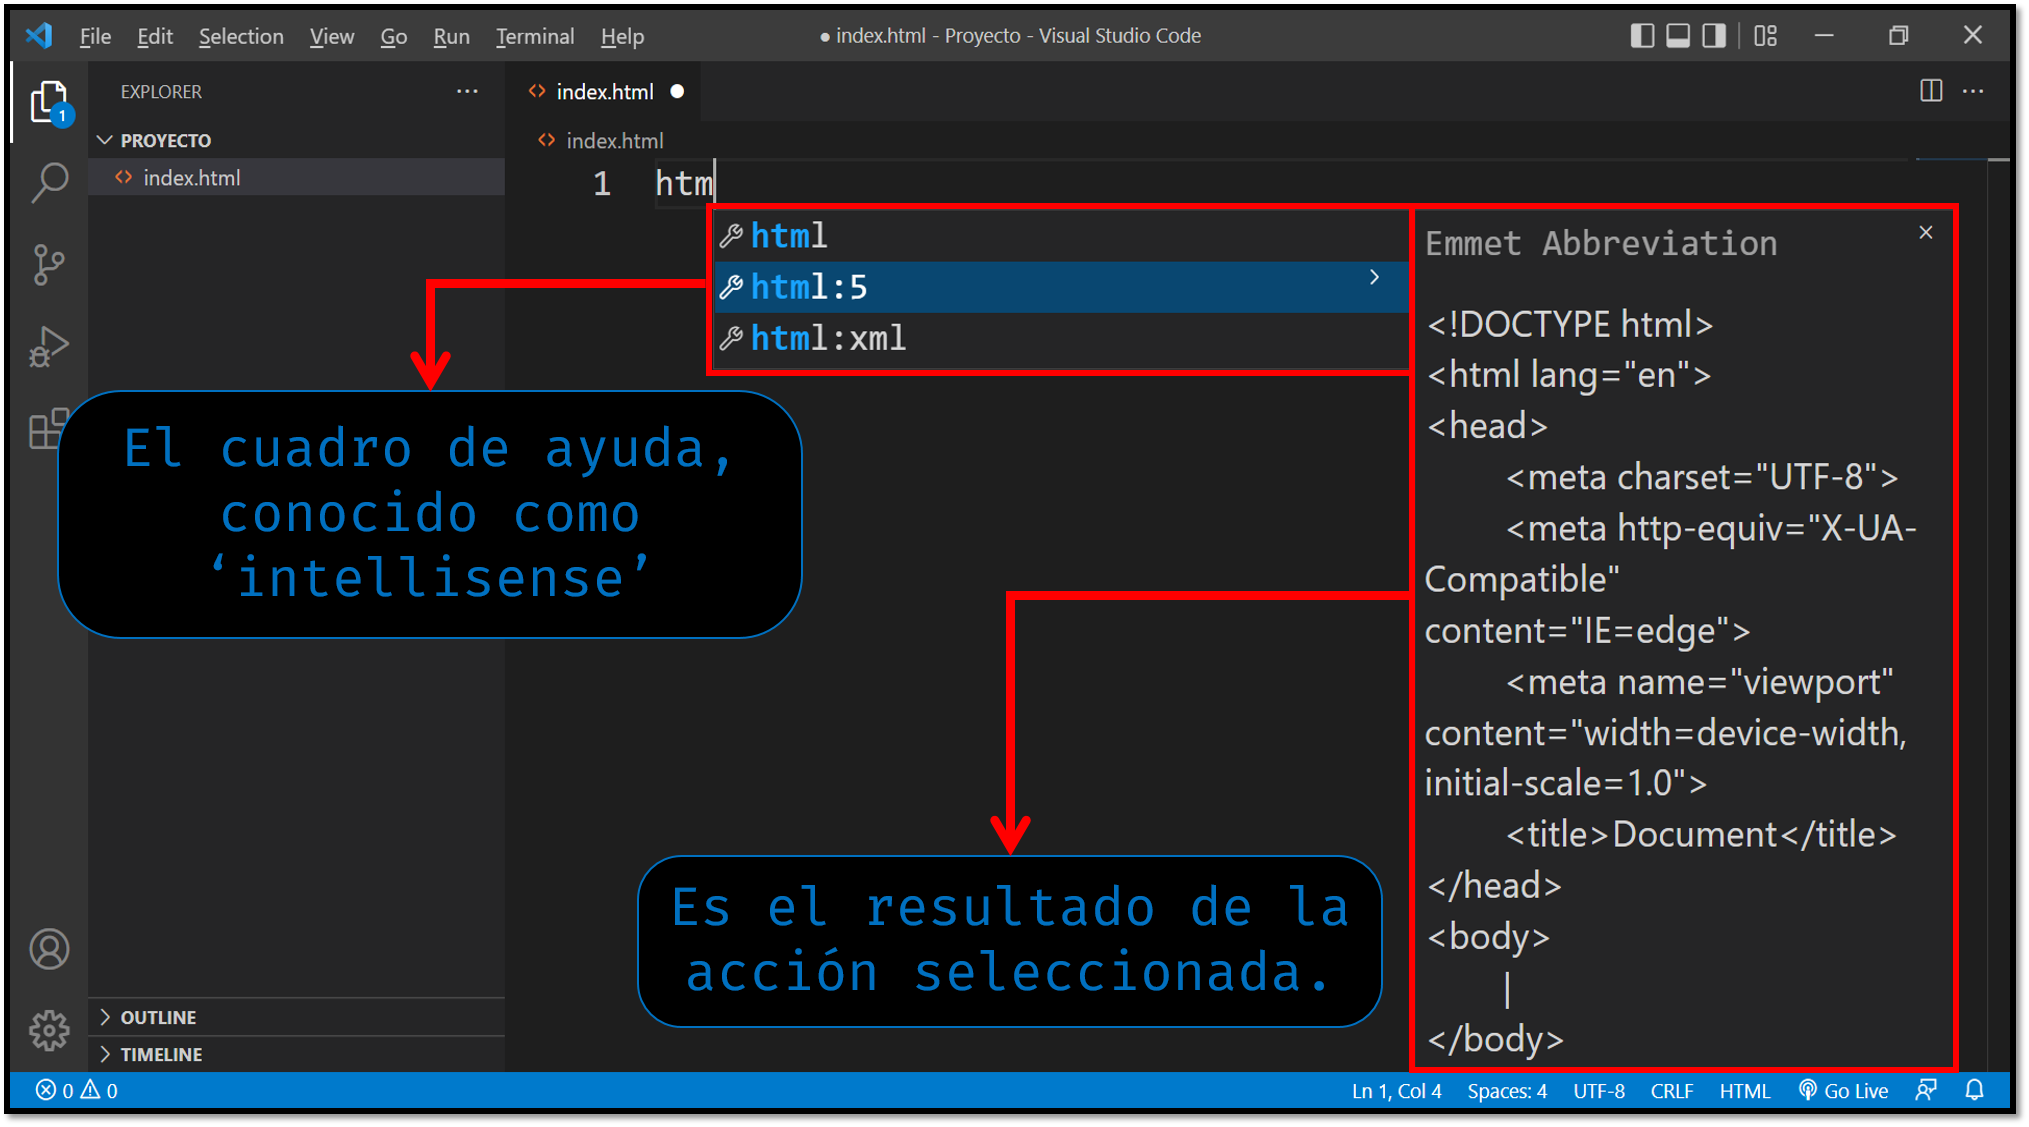
Task: Click index.html in the breadcrumb
Action: click(614, 141)
